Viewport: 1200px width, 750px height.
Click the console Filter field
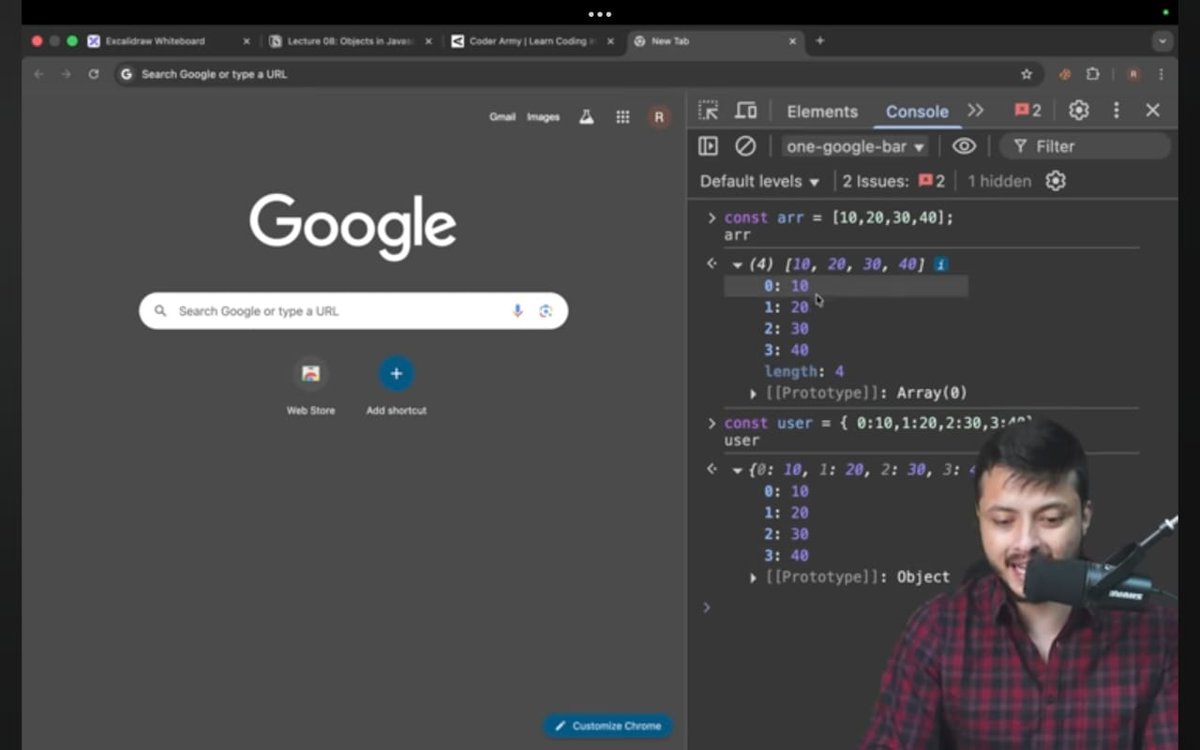1085,146
